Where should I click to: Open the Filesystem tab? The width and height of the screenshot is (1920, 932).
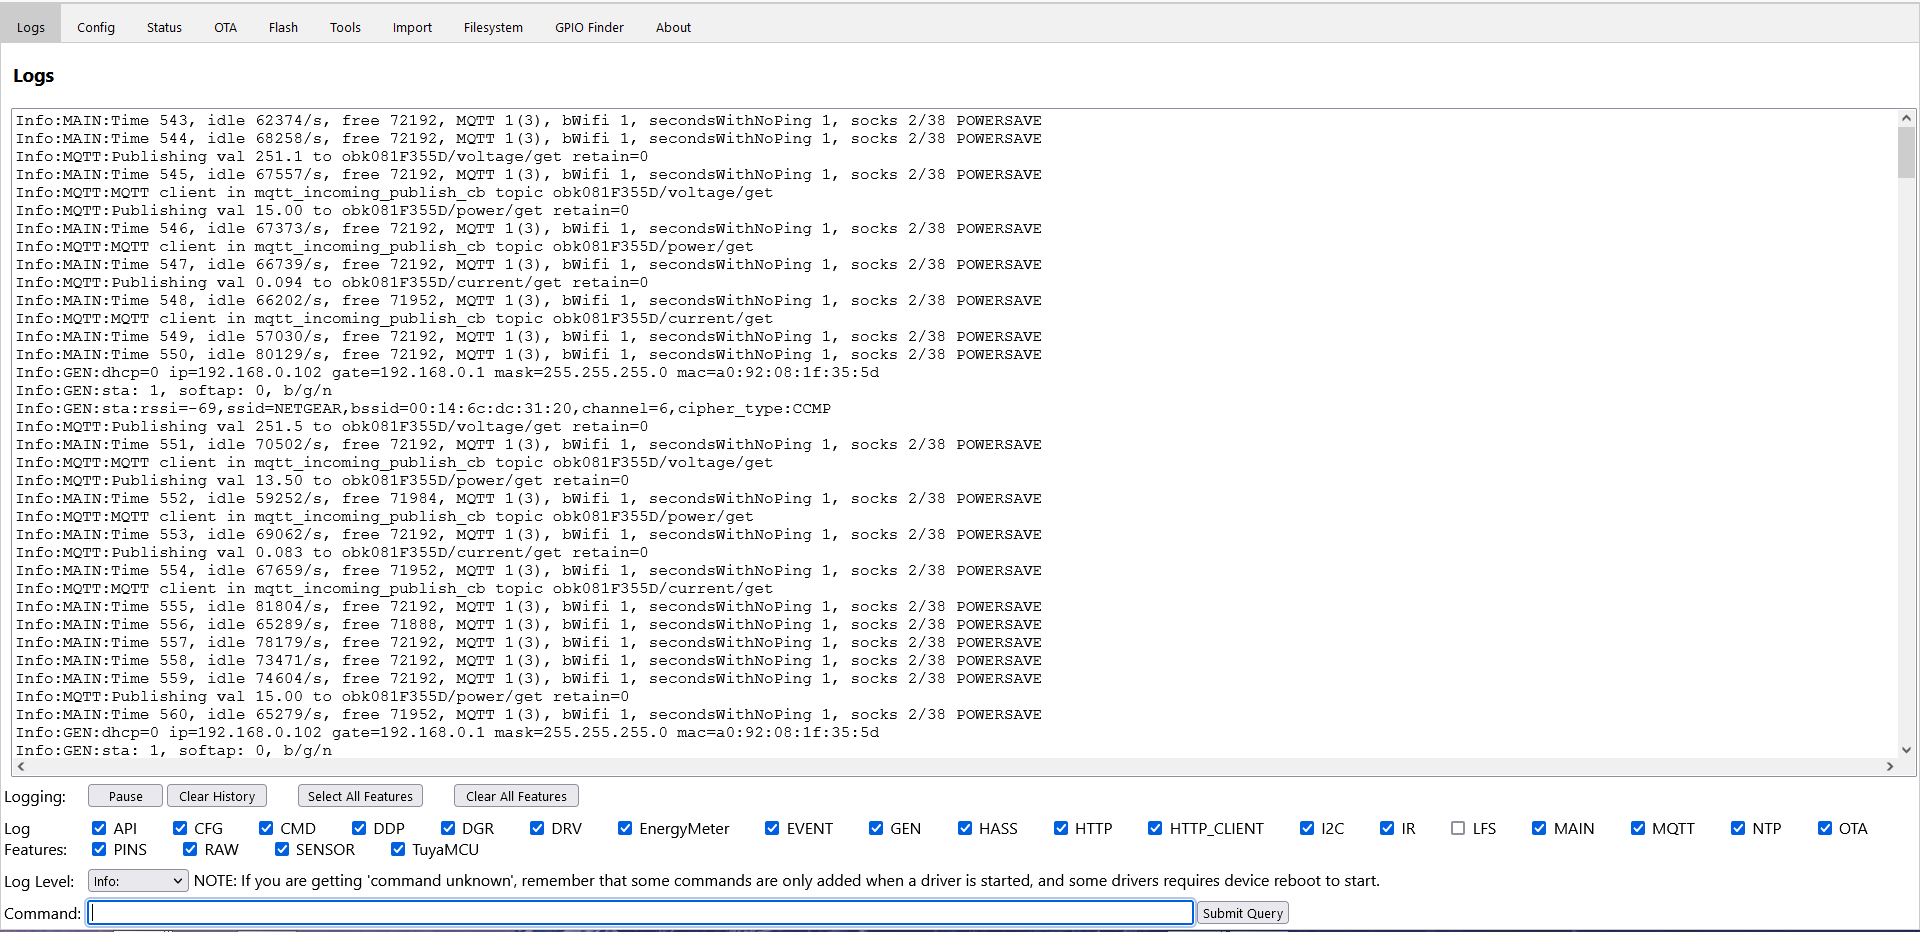[493, 27]
